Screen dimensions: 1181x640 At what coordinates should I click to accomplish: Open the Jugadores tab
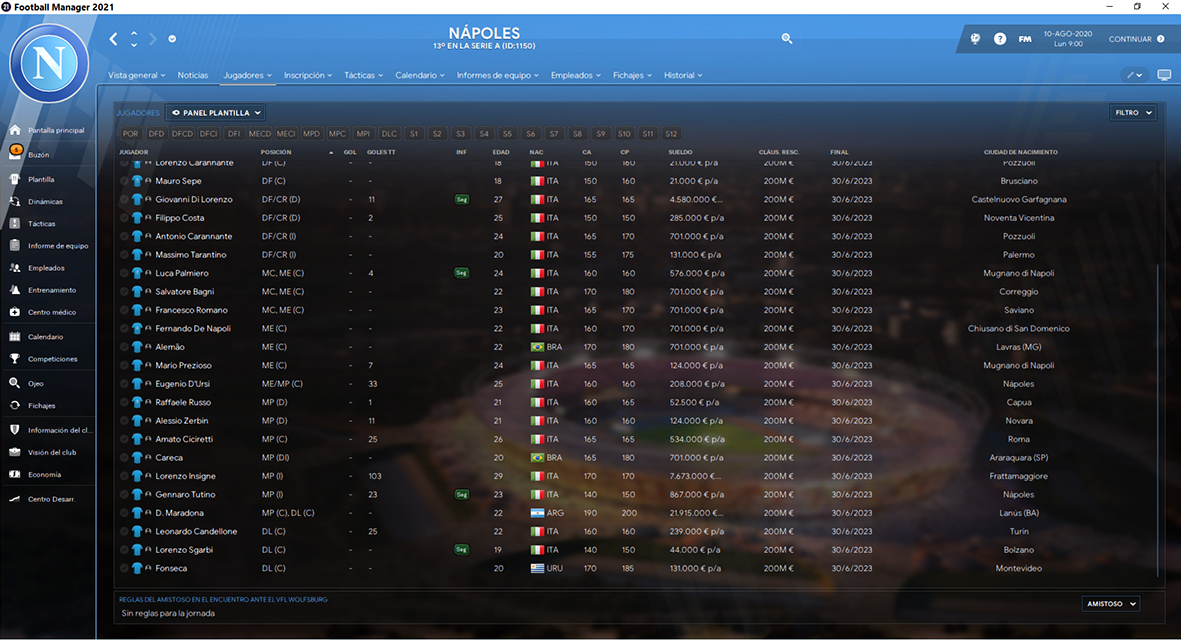coord(248,75)
